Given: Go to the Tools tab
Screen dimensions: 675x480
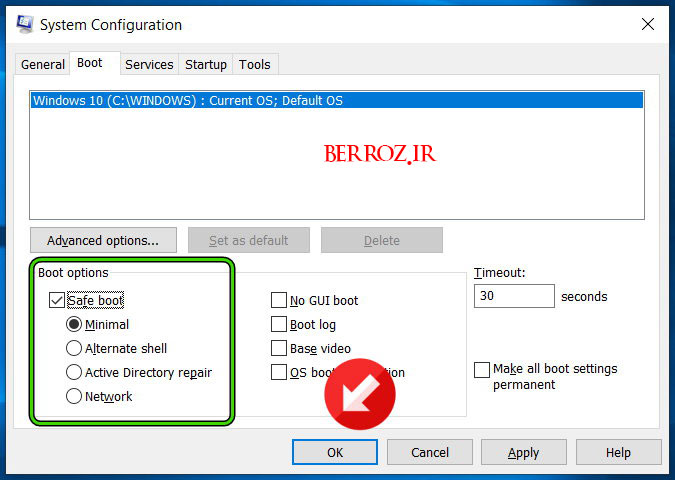Looking at the screenshot, I should coord(255,64).
